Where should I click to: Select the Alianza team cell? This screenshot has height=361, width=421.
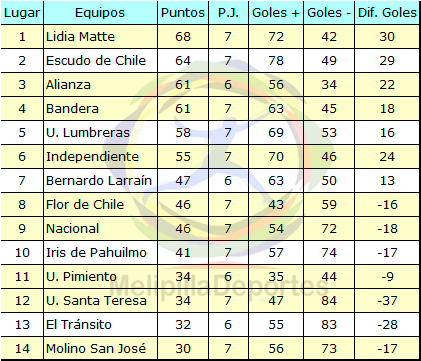pyautogui.click(x=100, y=85)
